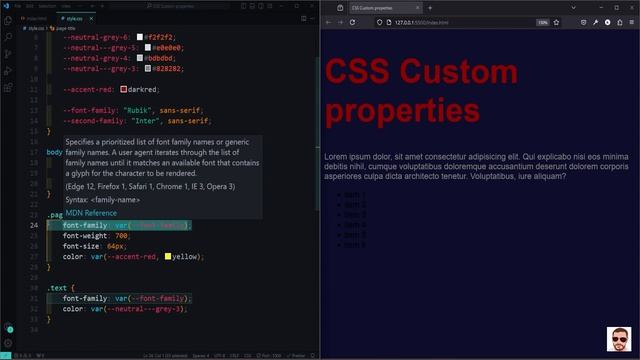Open the Firefox hamburger application menu
640x360 pixels.
631,22
